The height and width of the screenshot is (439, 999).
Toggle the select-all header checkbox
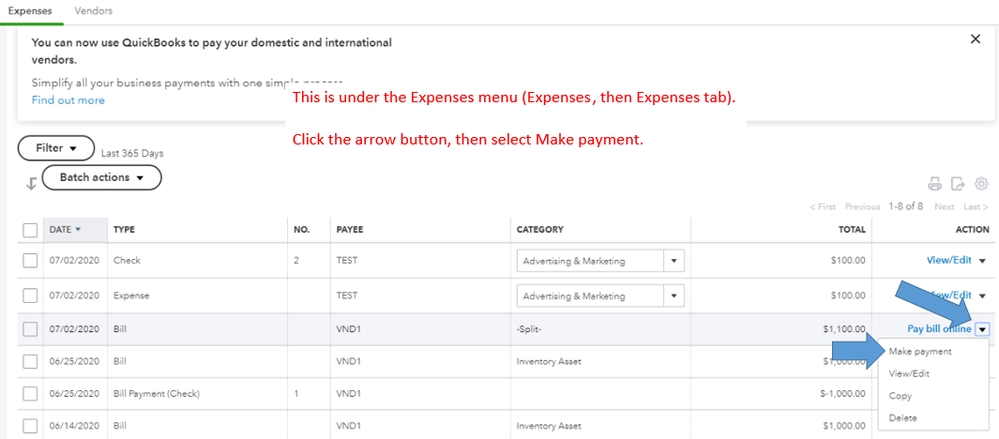[30, 230]
